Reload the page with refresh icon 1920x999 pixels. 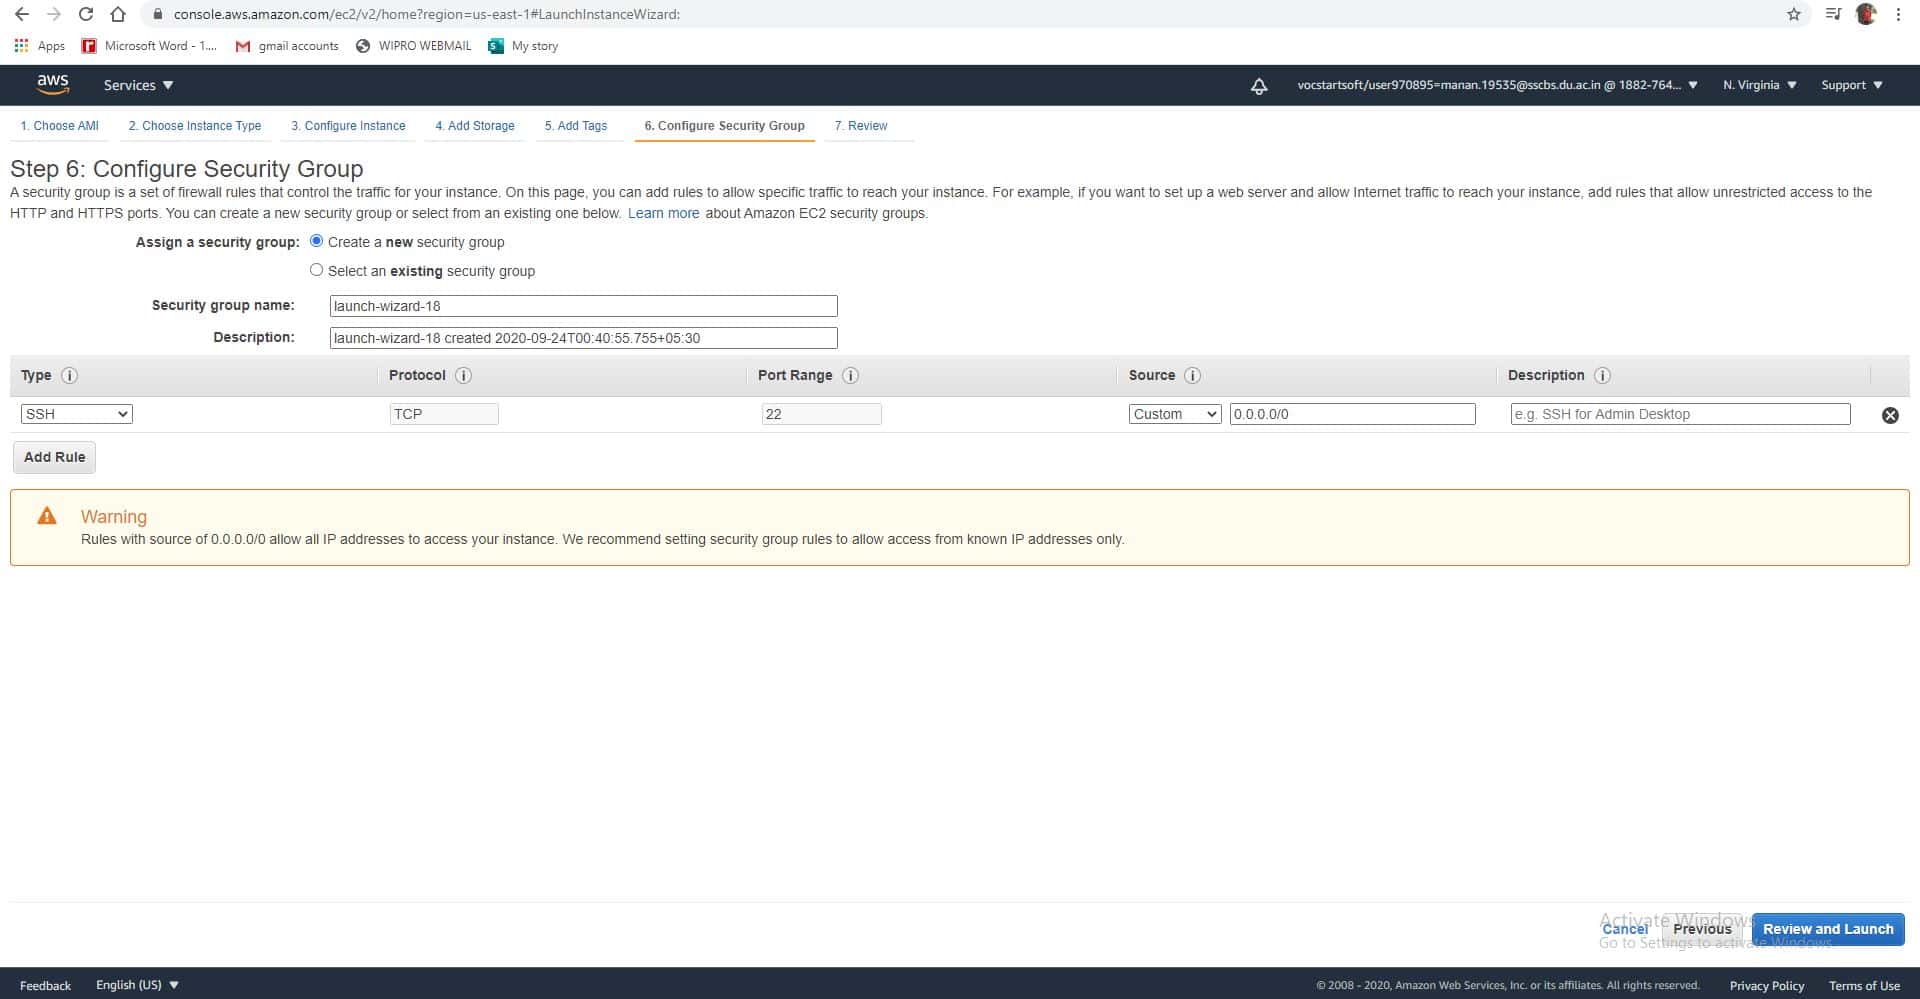point(86,14)
